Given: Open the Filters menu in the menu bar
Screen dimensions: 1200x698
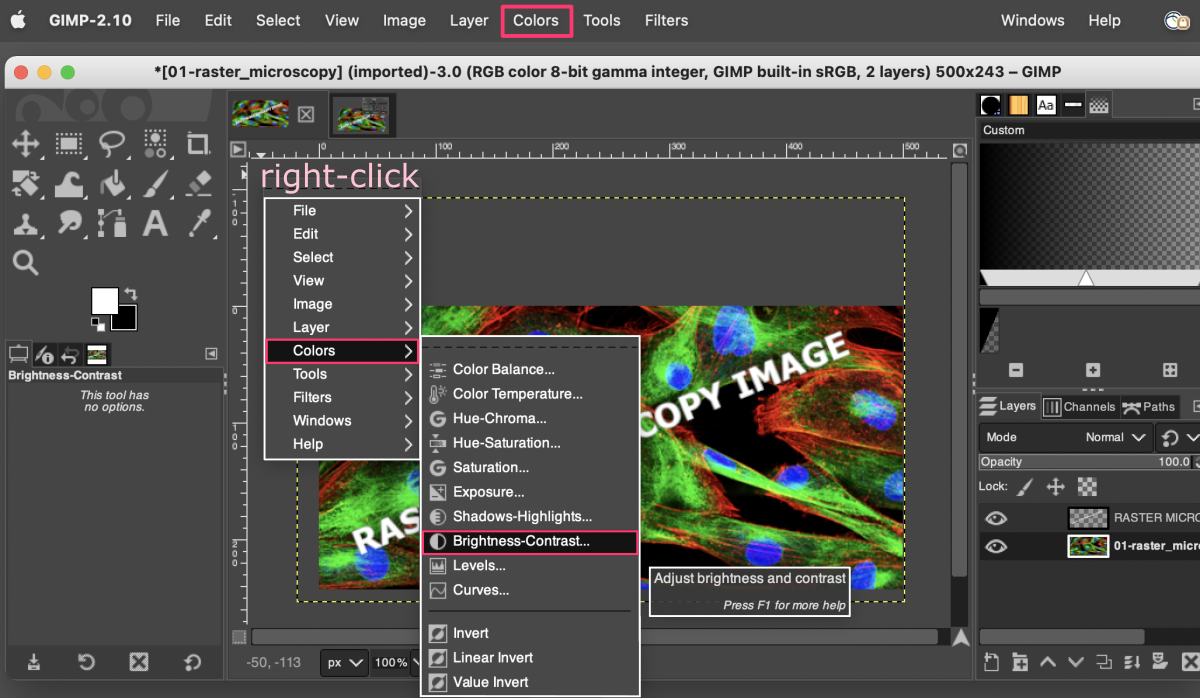Looking at the screenshot, I should click(x=666, y=20).
